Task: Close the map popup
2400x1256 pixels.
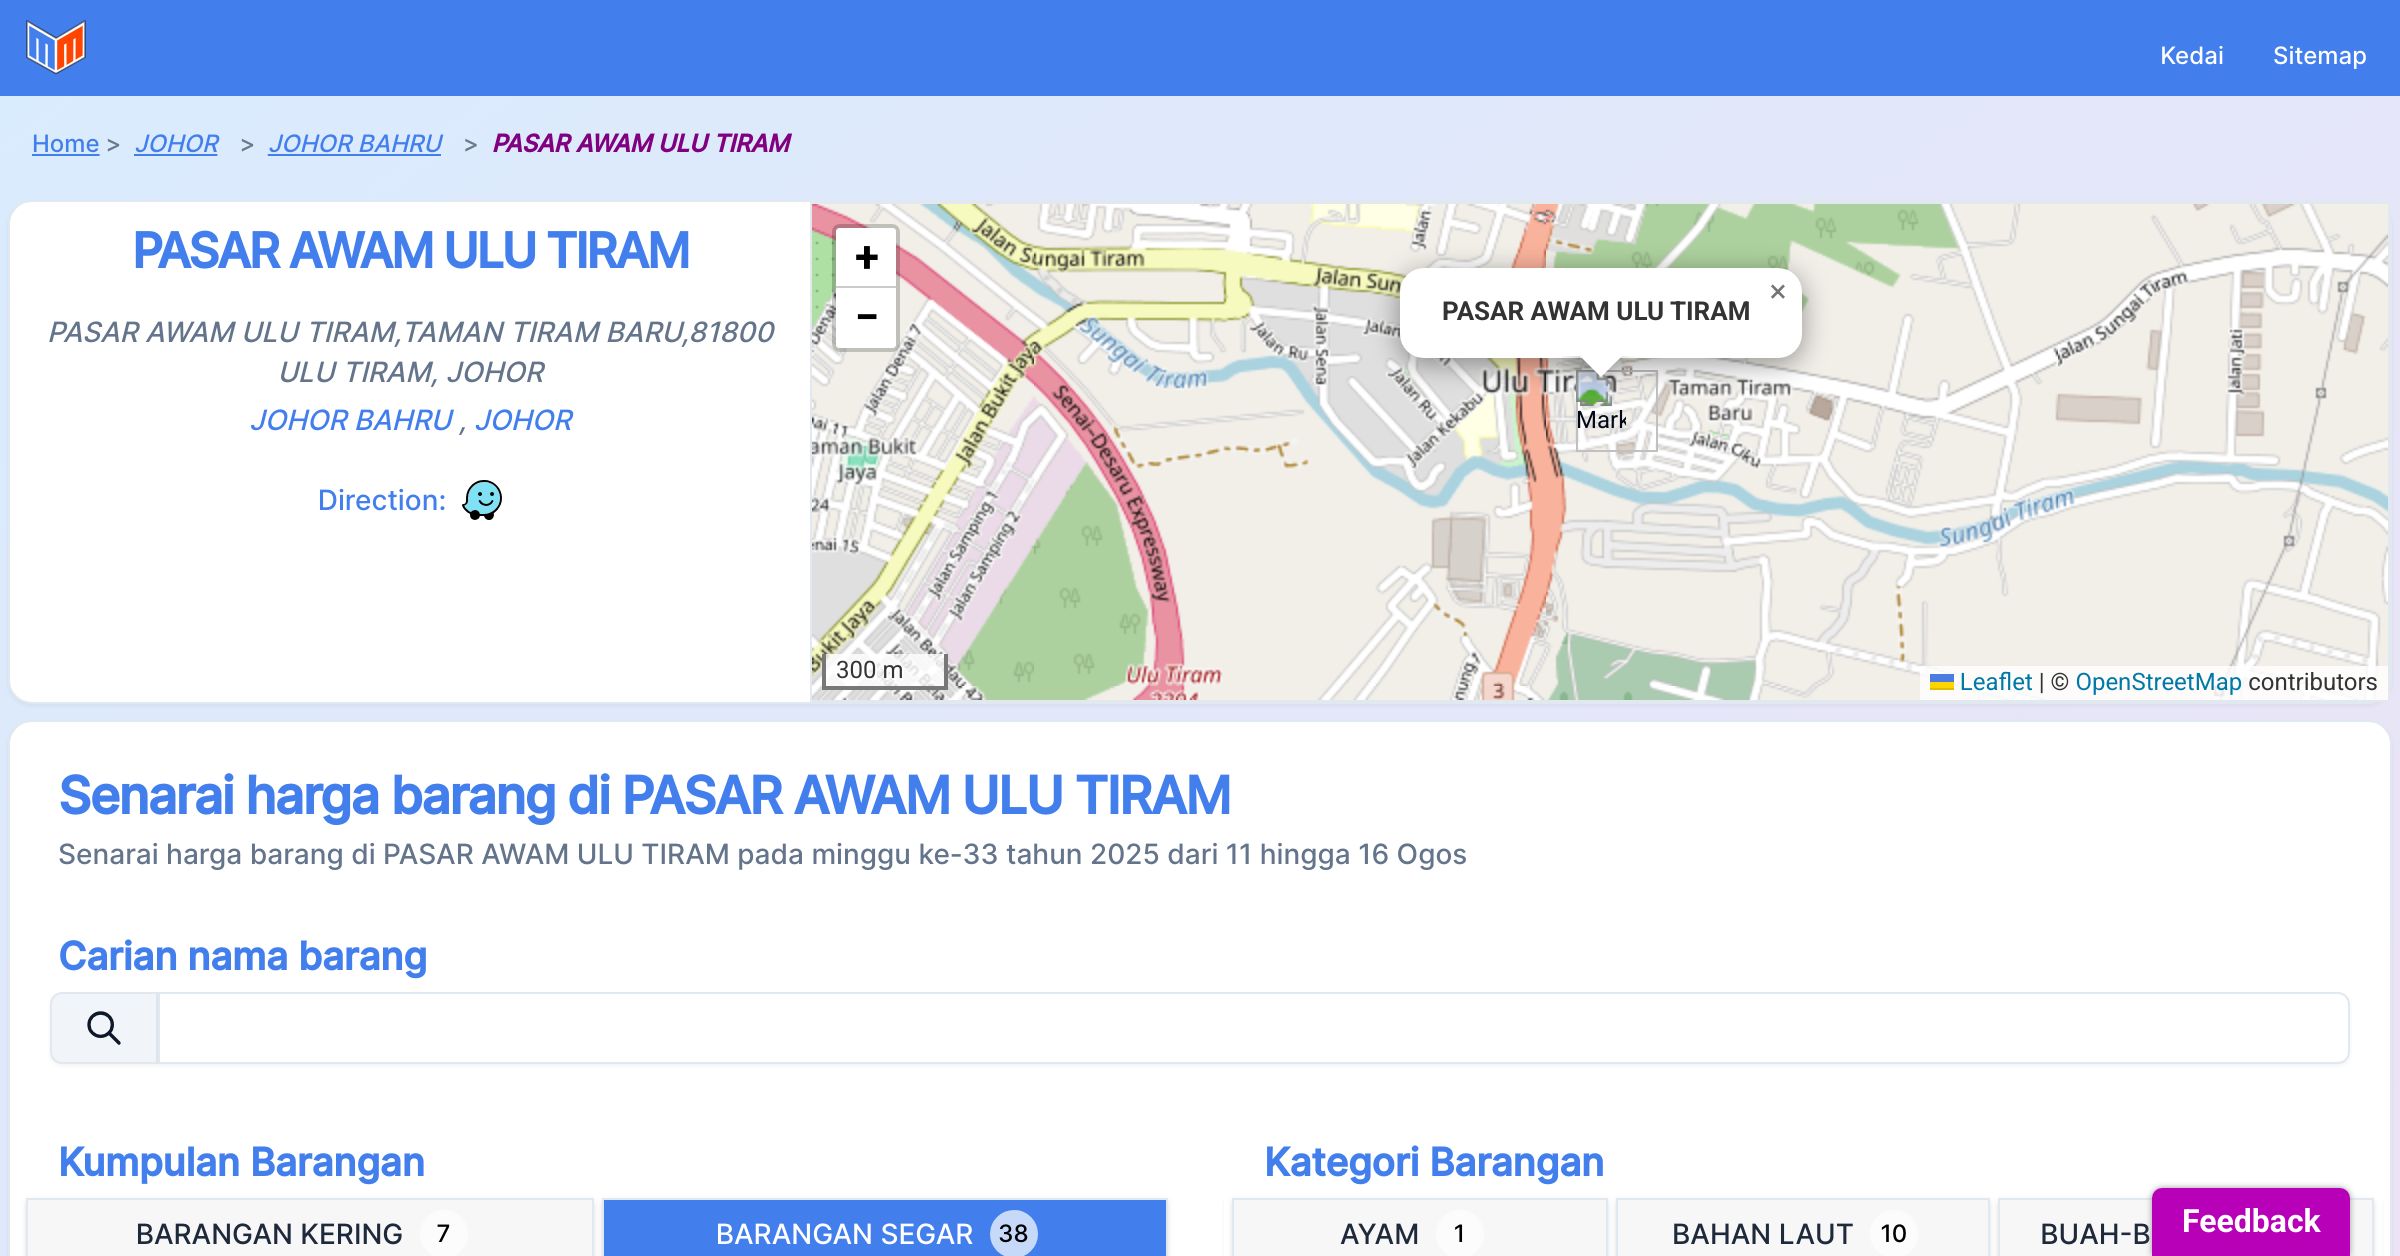Action: tap(1777, 292)
